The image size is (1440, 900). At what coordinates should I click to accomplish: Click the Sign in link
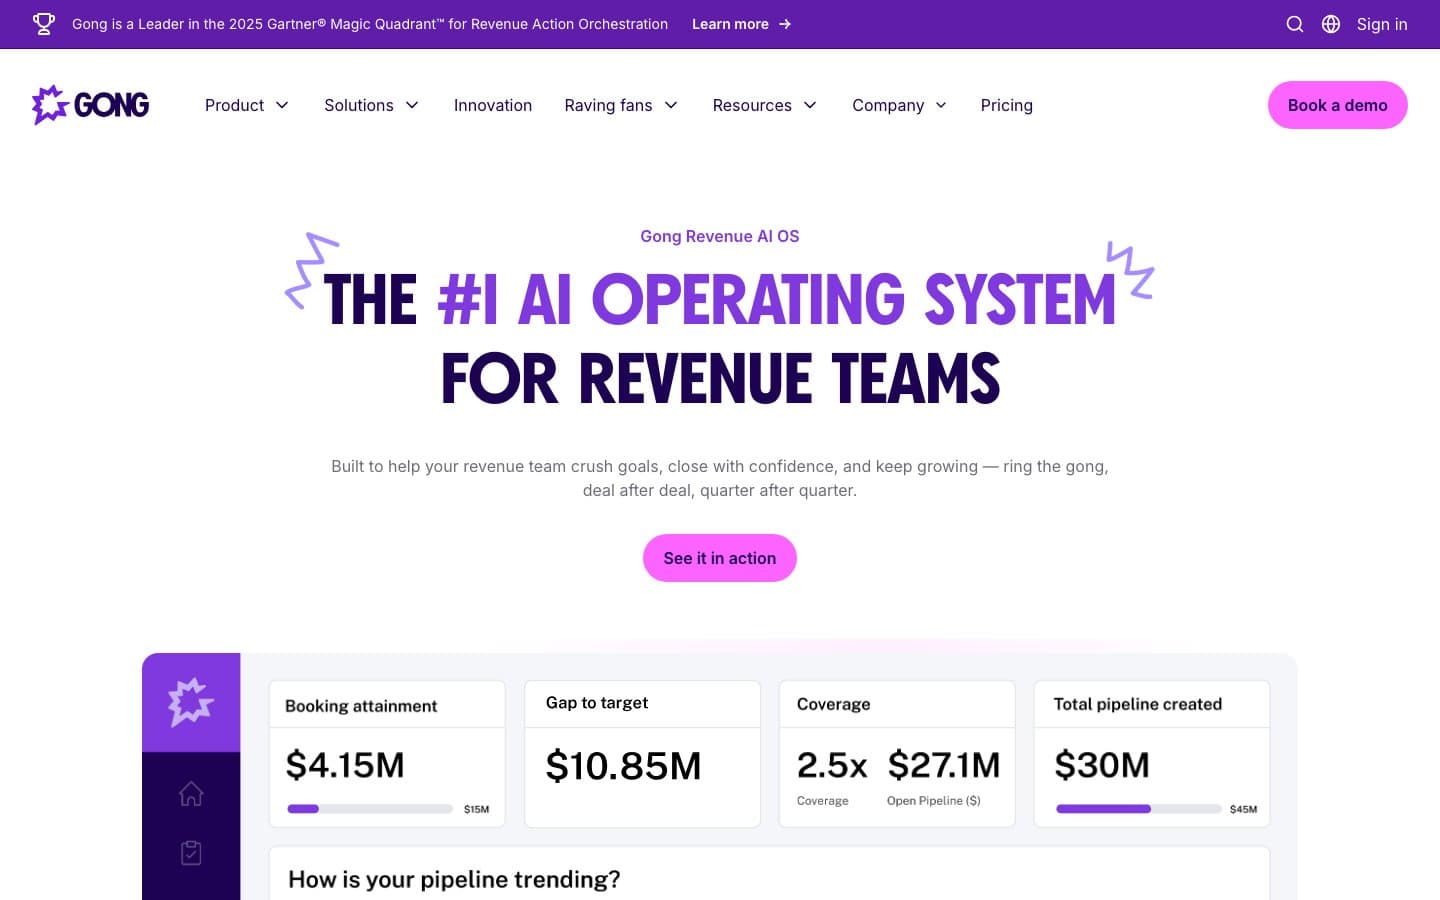pos(1382,24)
